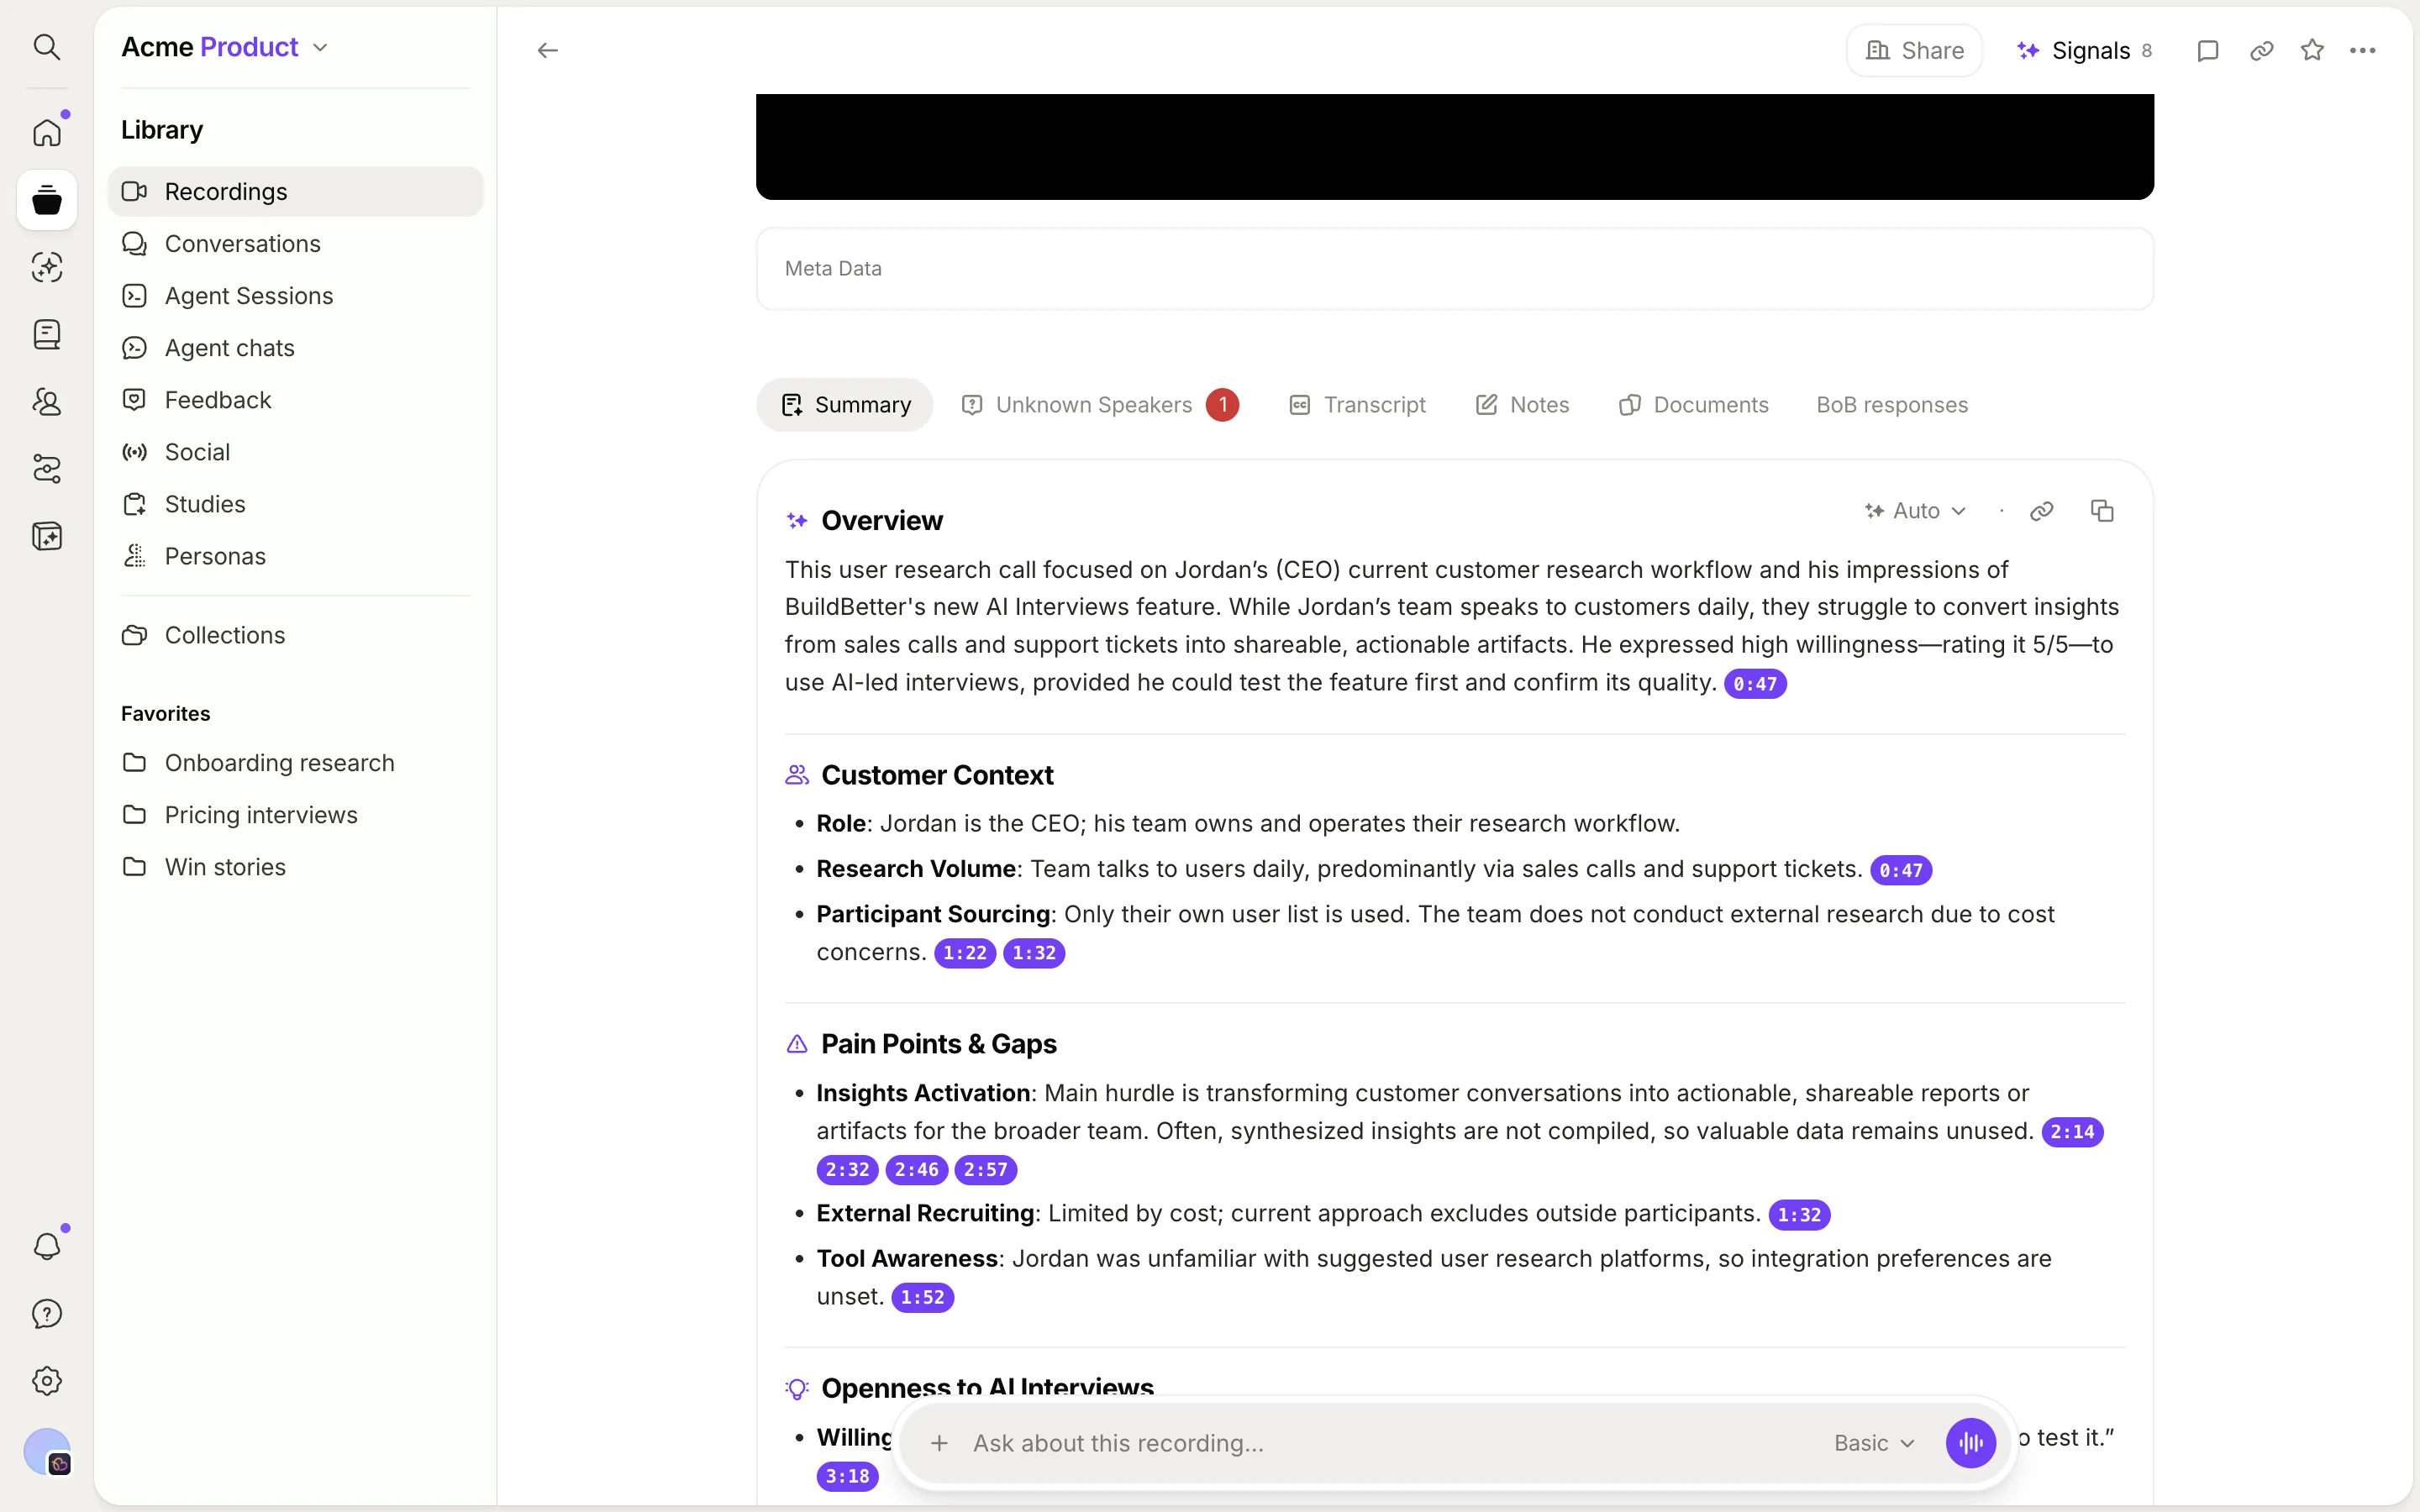2420x1512 pixels.
Task: Open the people icon in left rail
Action: (47, 402)
